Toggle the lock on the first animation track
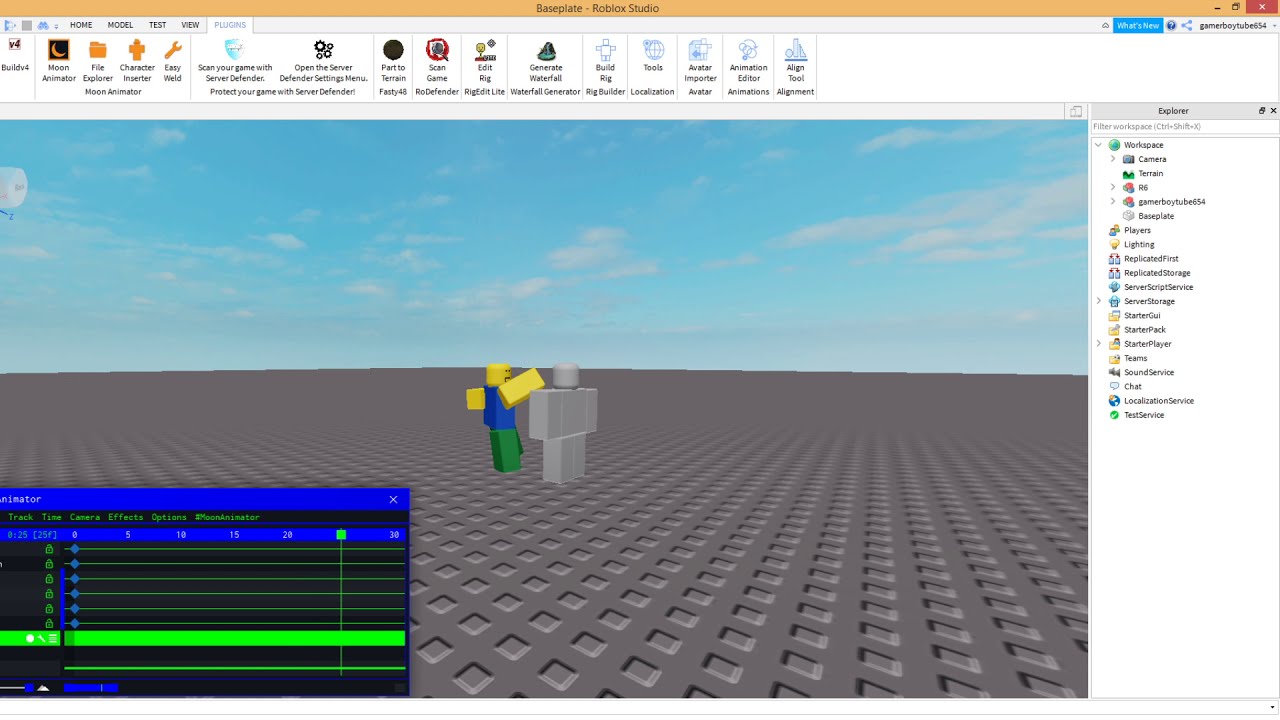1280x720 pixels. click(x=49, y=549)
